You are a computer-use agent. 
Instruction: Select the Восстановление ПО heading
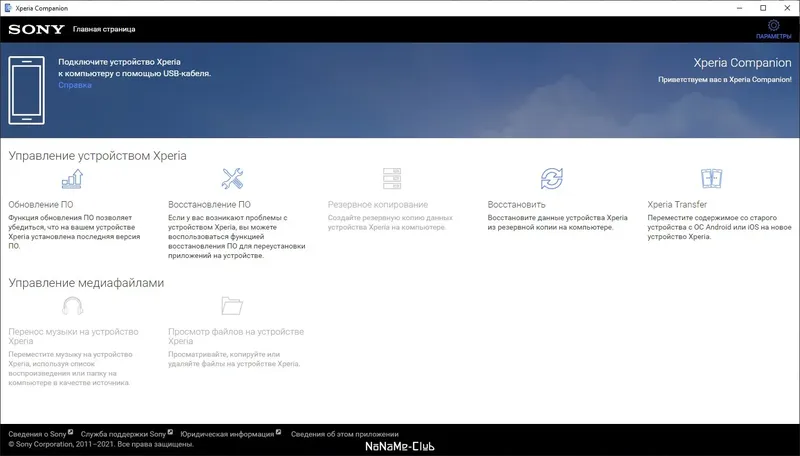[209, 205]
